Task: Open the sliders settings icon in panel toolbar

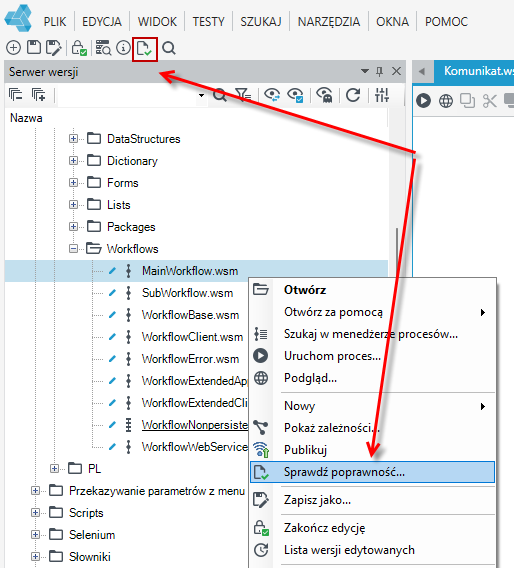Action: pos(382,95)
